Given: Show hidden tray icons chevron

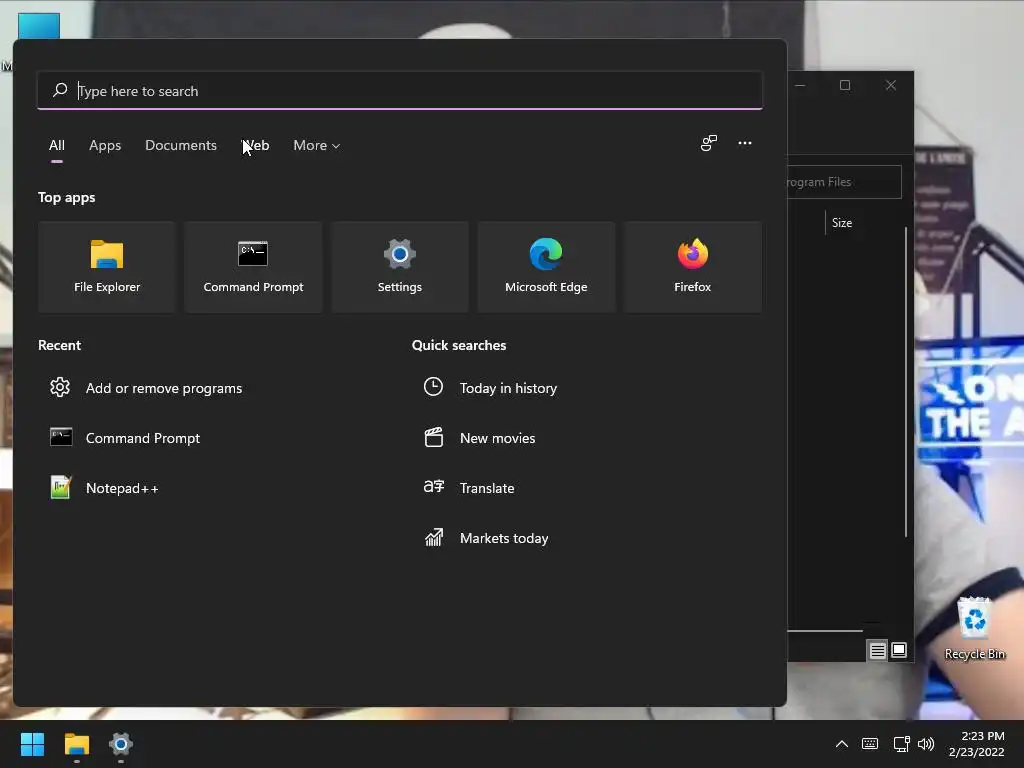Looking at the screenshot, I should tap(842, 744).
